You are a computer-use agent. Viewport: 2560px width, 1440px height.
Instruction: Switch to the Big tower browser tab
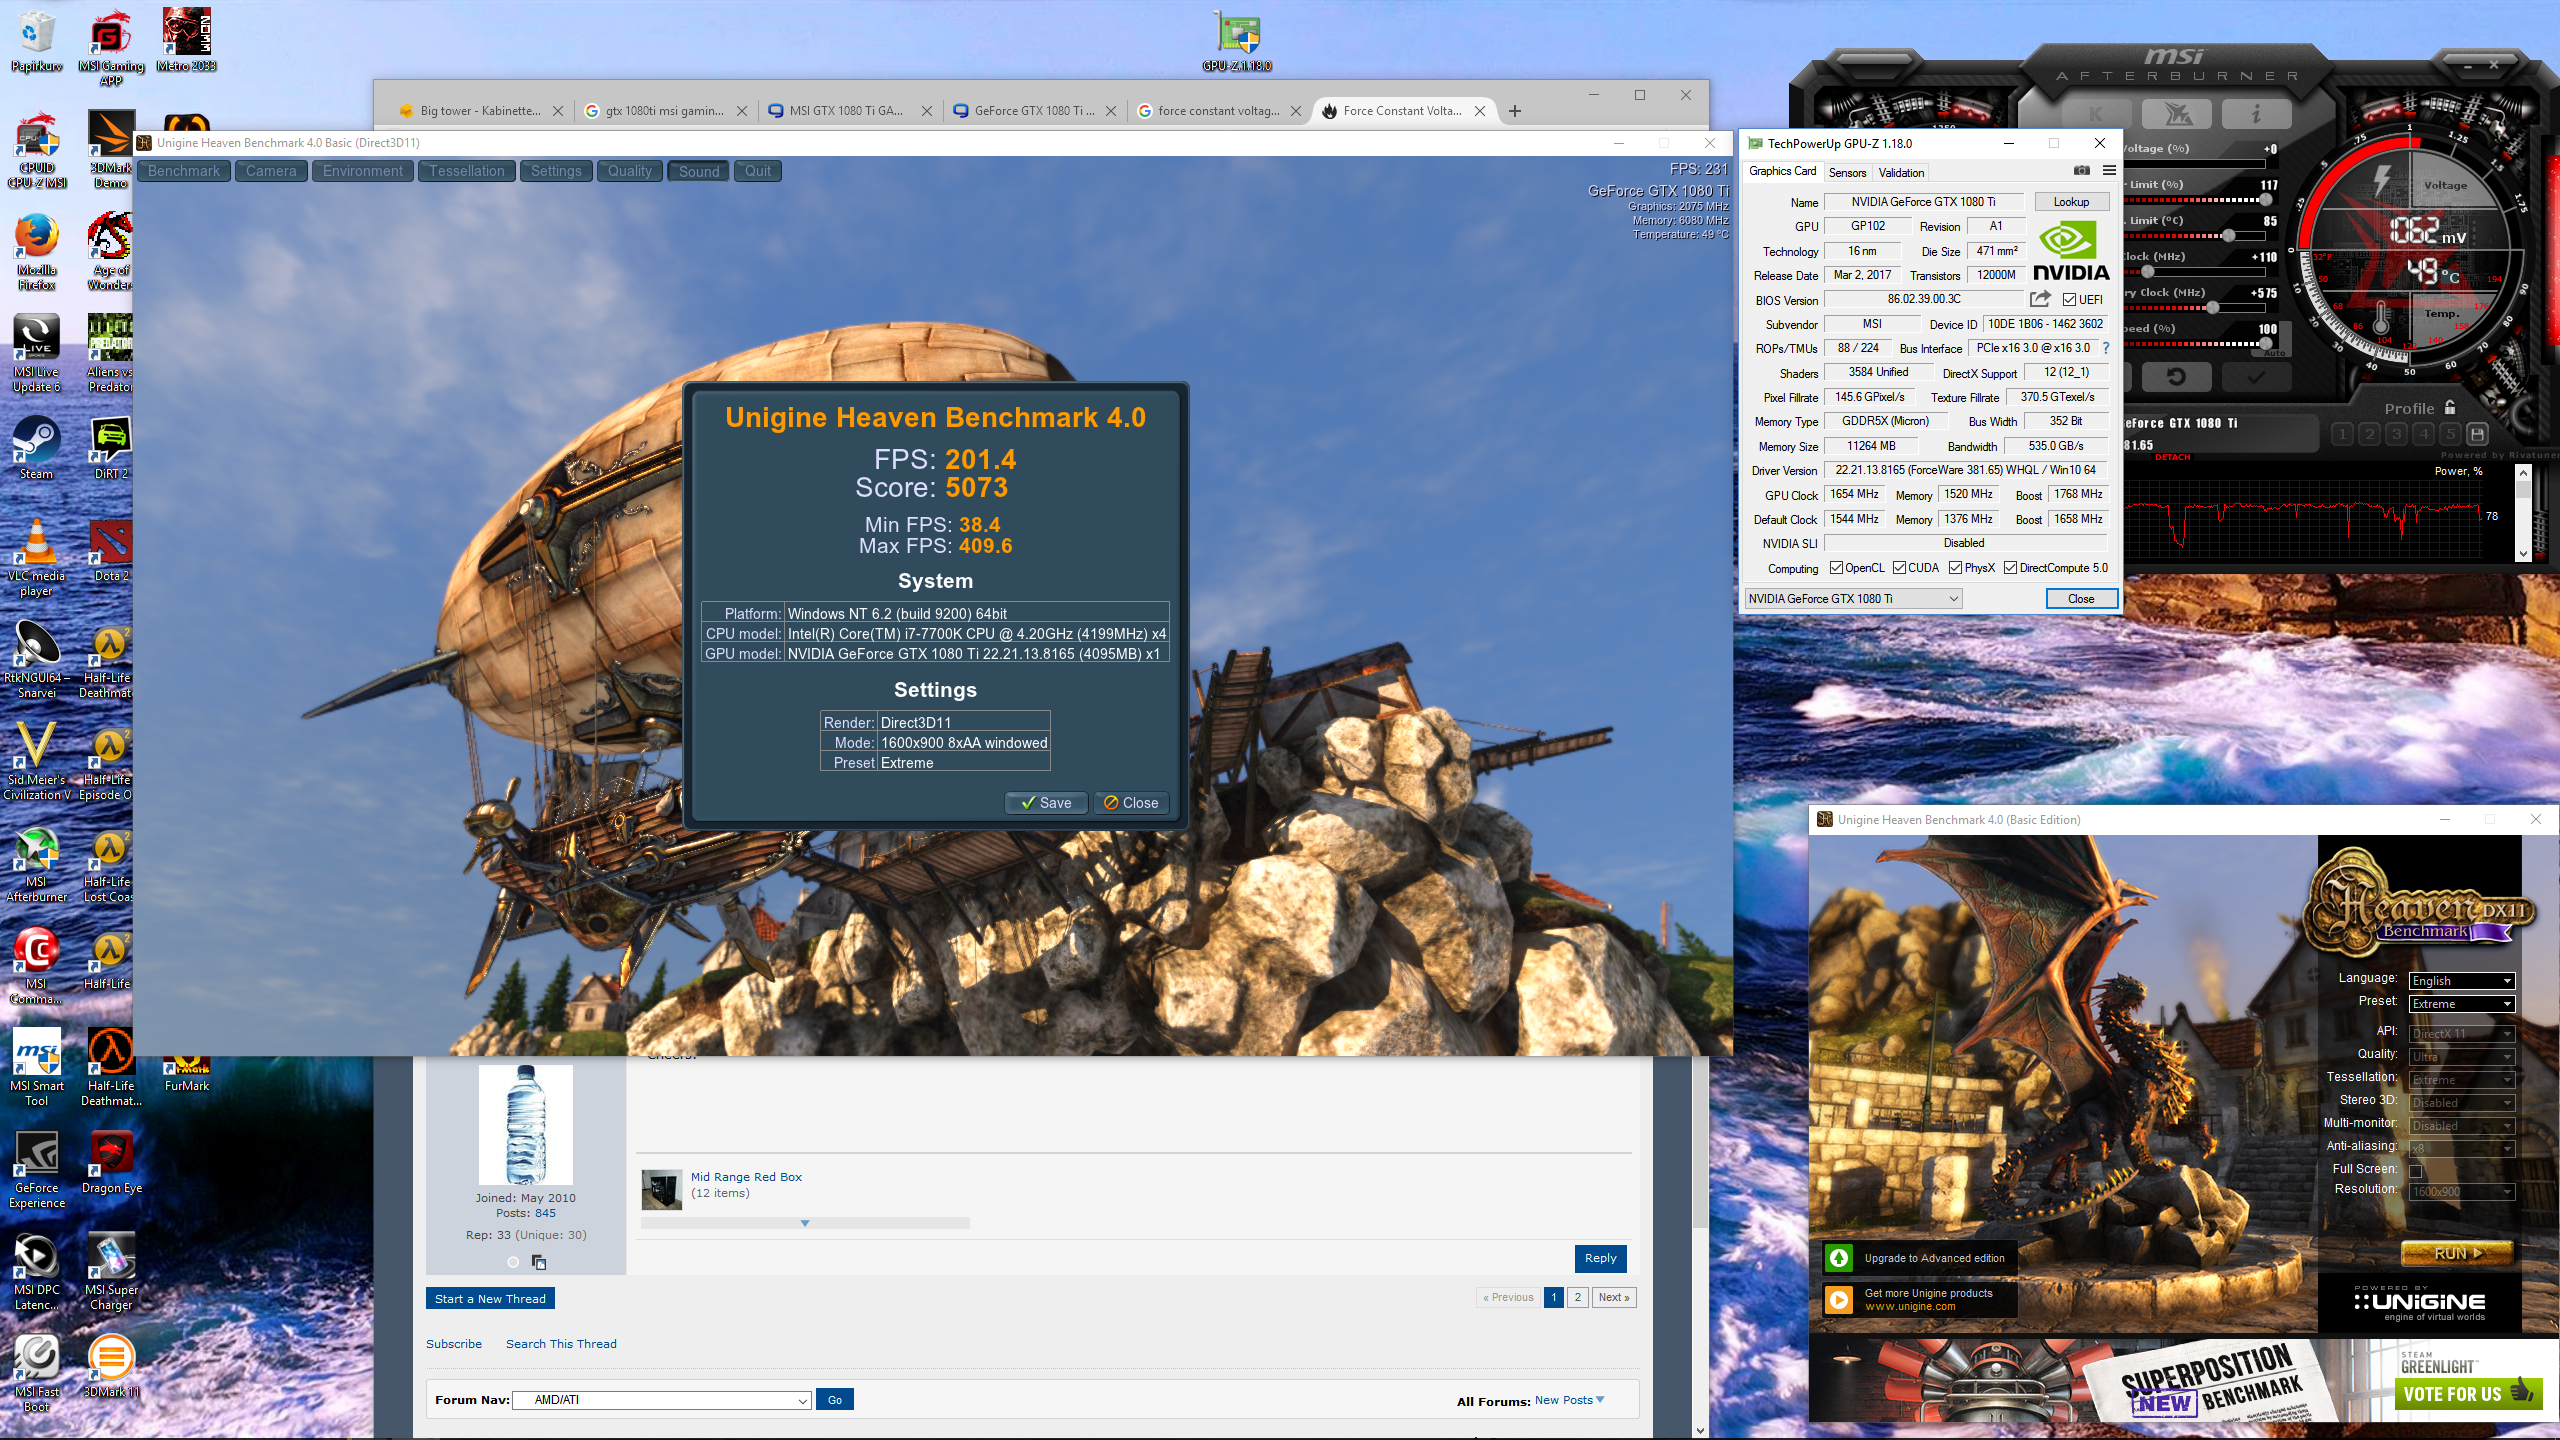[479, 111]
